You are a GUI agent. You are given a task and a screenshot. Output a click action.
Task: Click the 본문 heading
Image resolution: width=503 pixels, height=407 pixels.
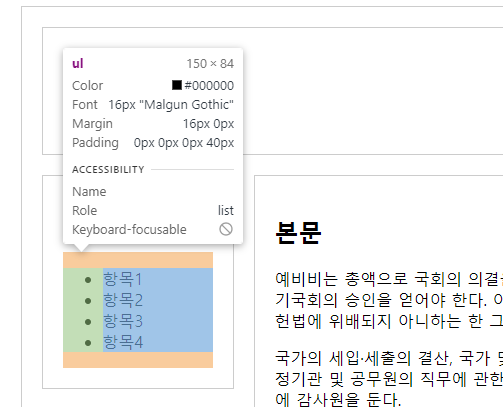(x=298, y=233)
